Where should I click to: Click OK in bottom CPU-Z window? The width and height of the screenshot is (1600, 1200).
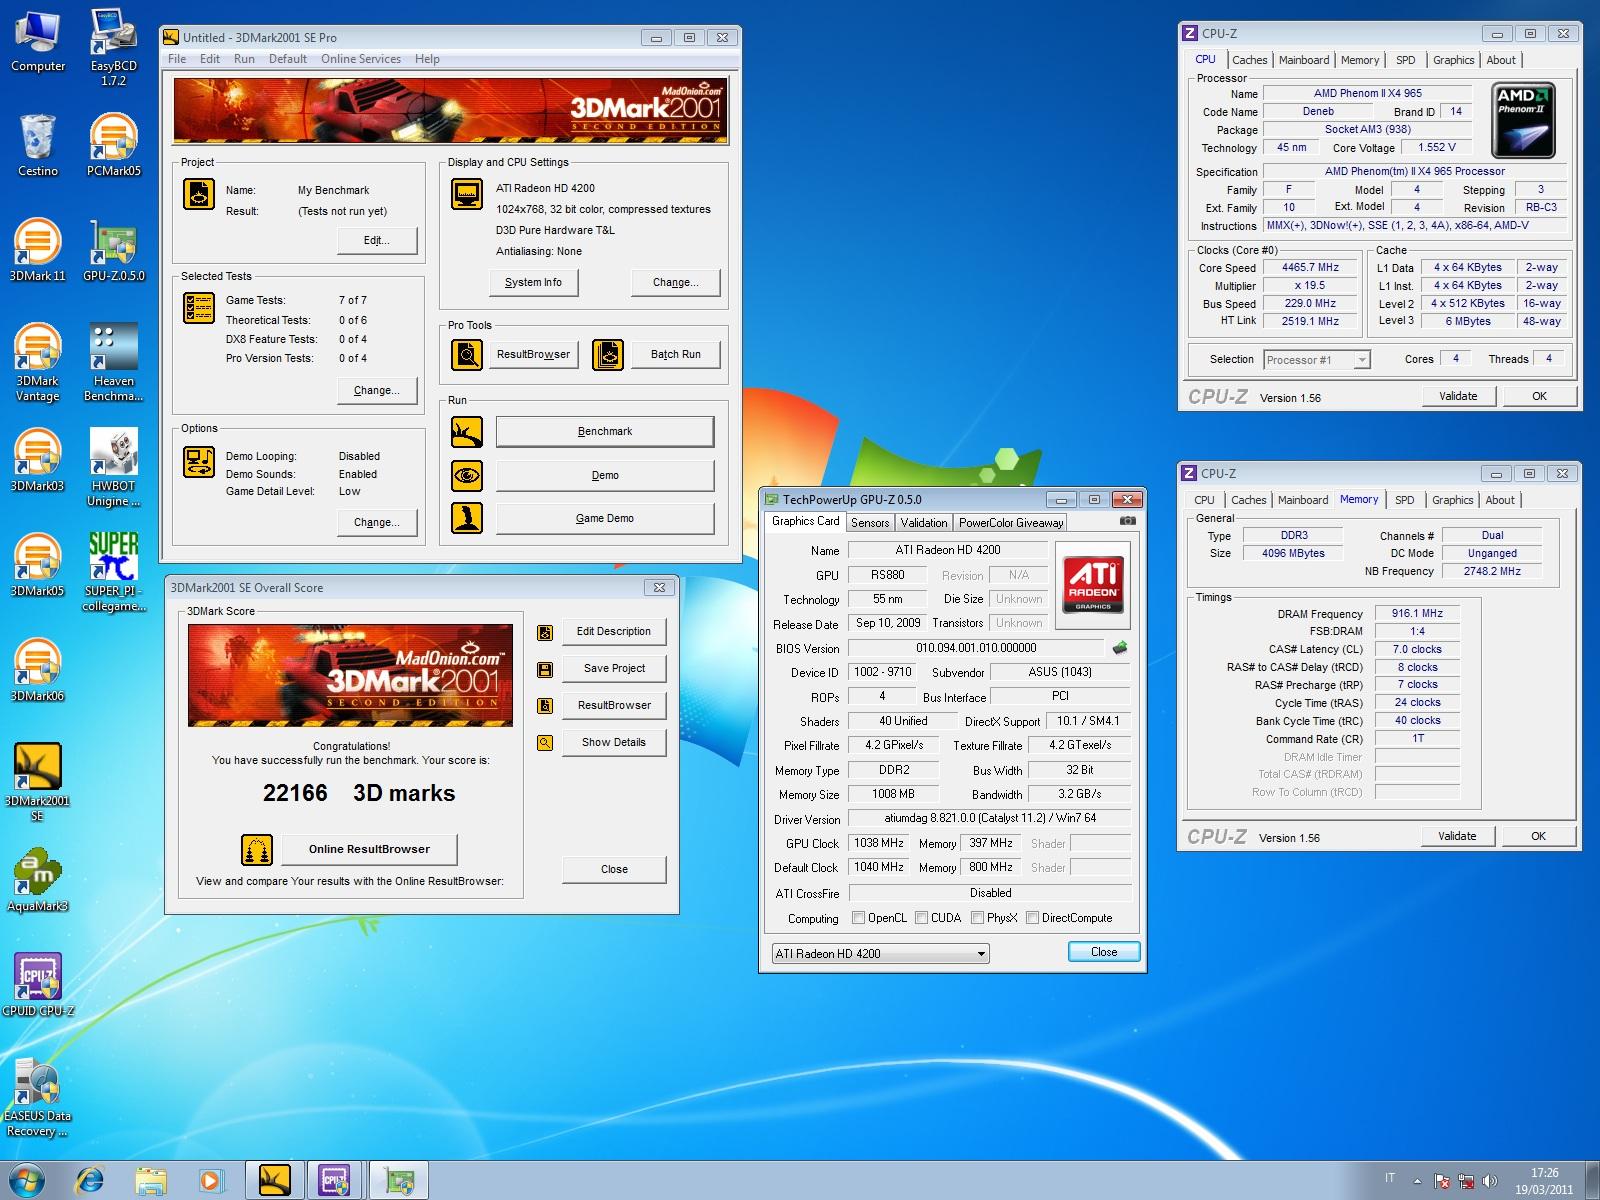tap(1538, 836)
